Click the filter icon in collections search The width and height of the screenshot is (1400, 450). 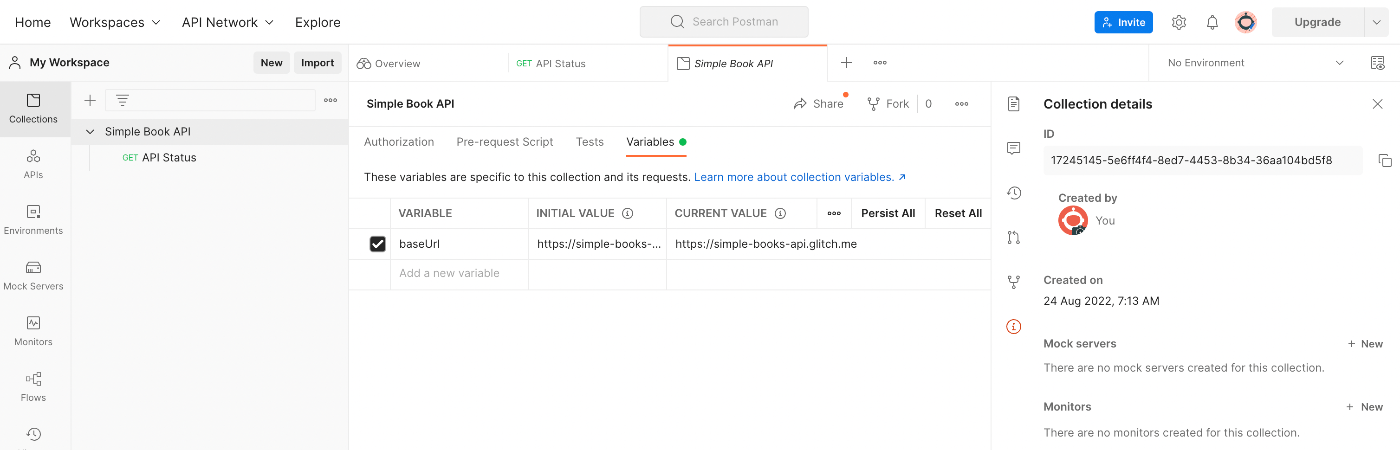coord(122,100)
